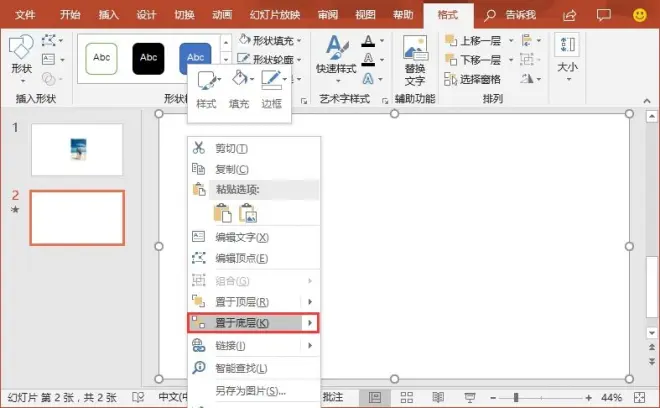The width and height of the screenshot is (660, 408).
Task: Switch to reading view icon
Action: 438,397
